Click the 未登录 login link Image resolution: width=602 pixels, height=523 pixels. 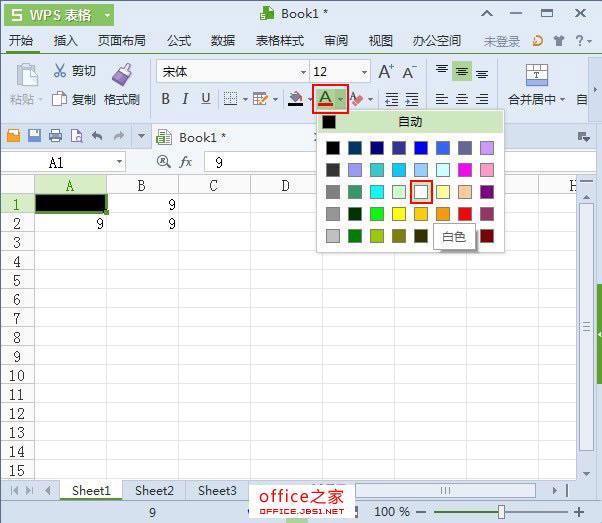tap(502, 41)
